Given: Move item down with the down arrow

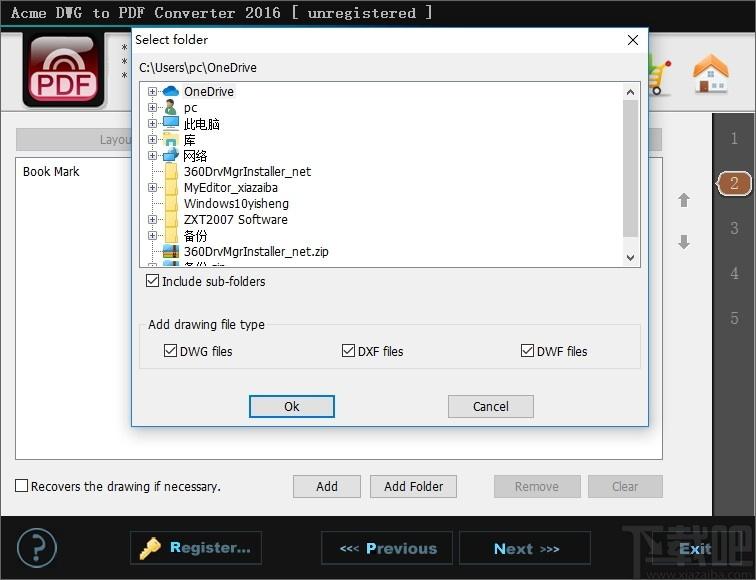Looking at the screenshot, I should [684, 242].
